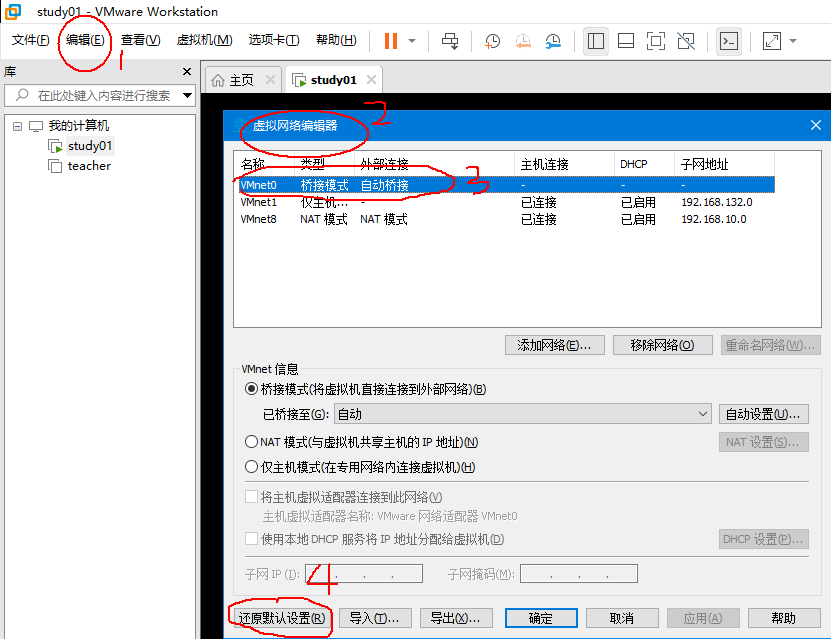
Task: Open the VM menu
Action: tap(204, 40)
